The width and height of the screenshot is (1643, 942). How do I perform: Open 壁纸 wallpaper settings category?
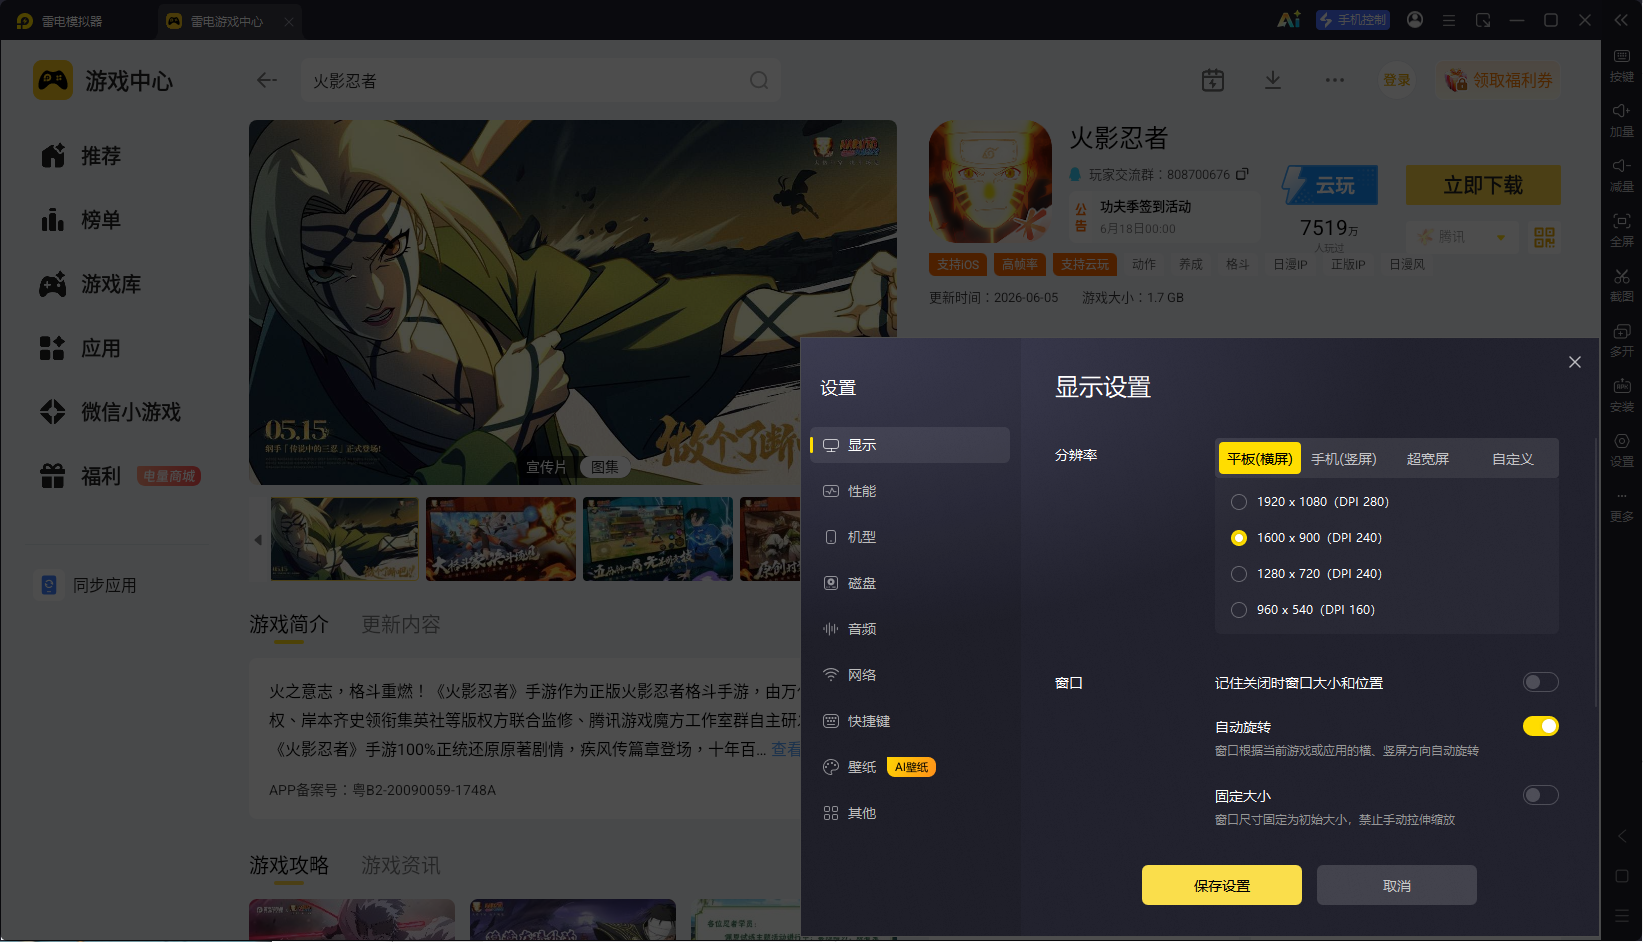(x=910, y=767)
